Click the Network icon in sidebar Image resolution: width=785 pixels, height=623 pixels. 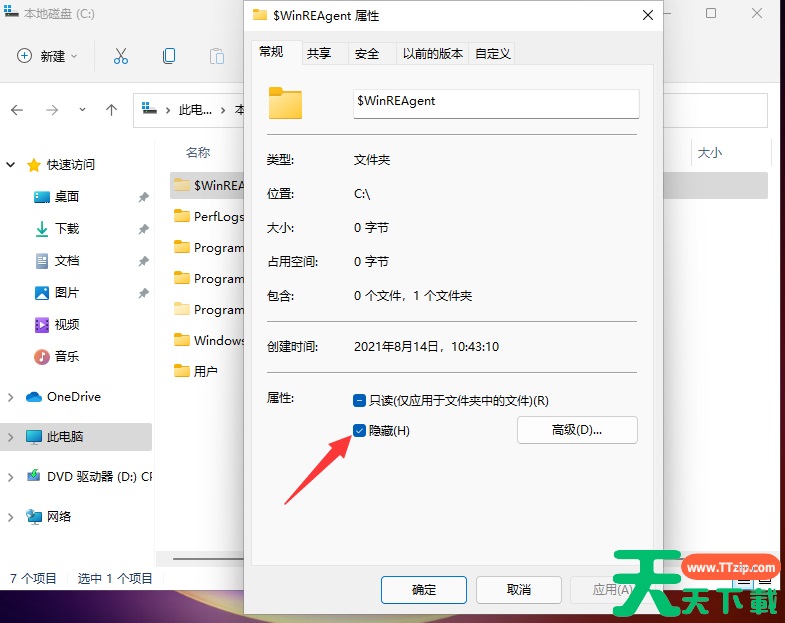pos(34,516)
